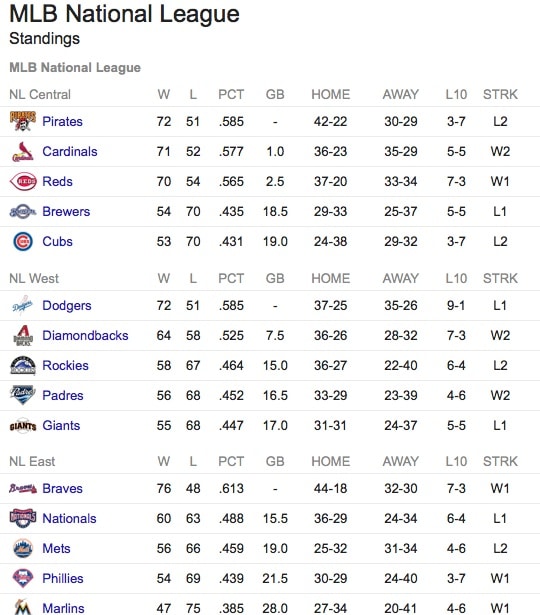Click the Pirates team logo
Image resolution: width=540 pixels, height=615 pixels.
23,121
